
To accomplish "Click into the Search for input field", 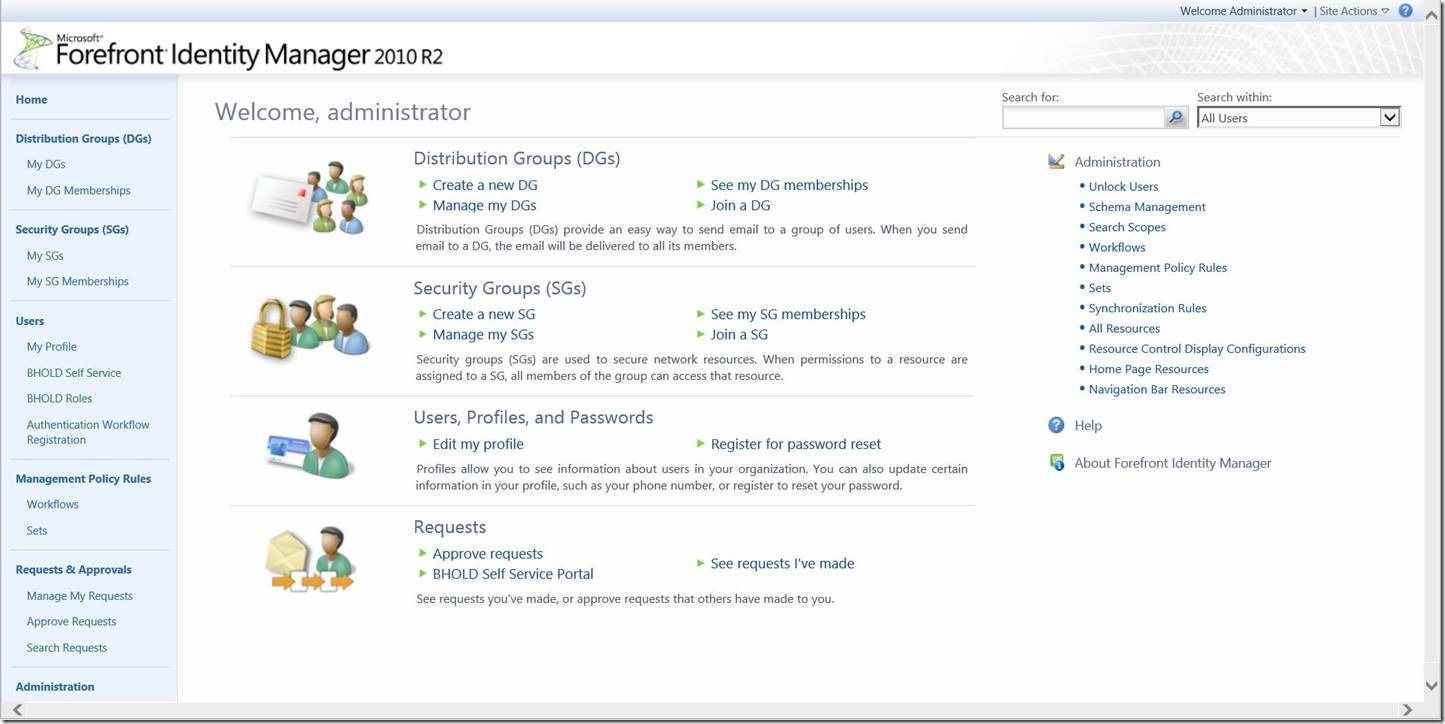I will pyautogui.click(x=1084, y=118).
